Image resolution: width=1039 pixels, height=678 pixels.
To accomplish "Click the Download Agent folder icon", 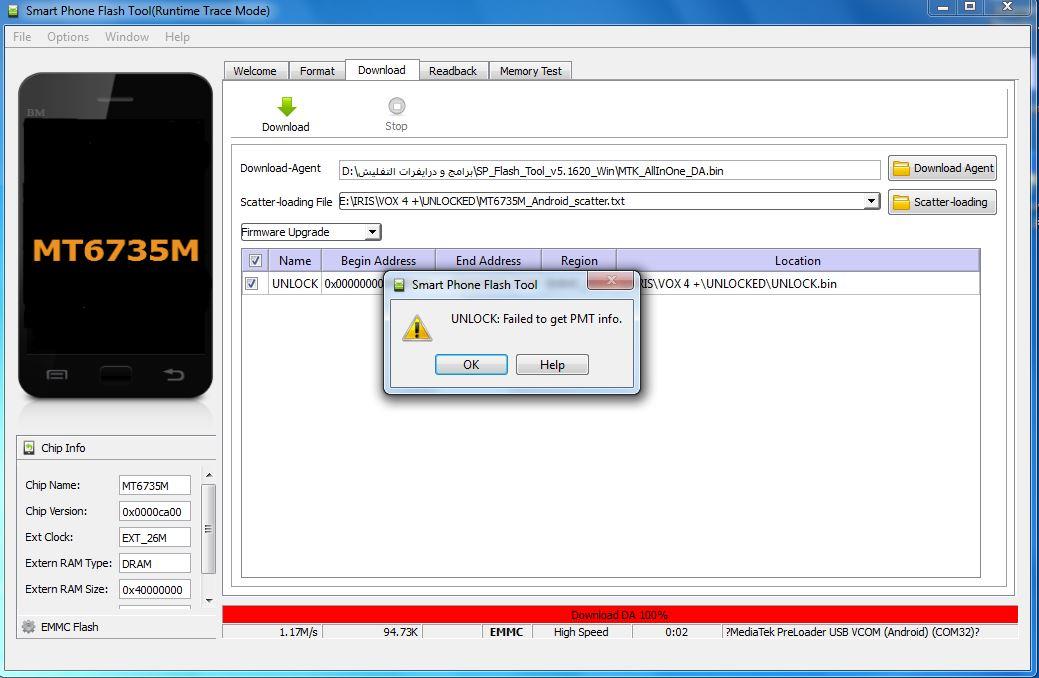I will (901, 168).
